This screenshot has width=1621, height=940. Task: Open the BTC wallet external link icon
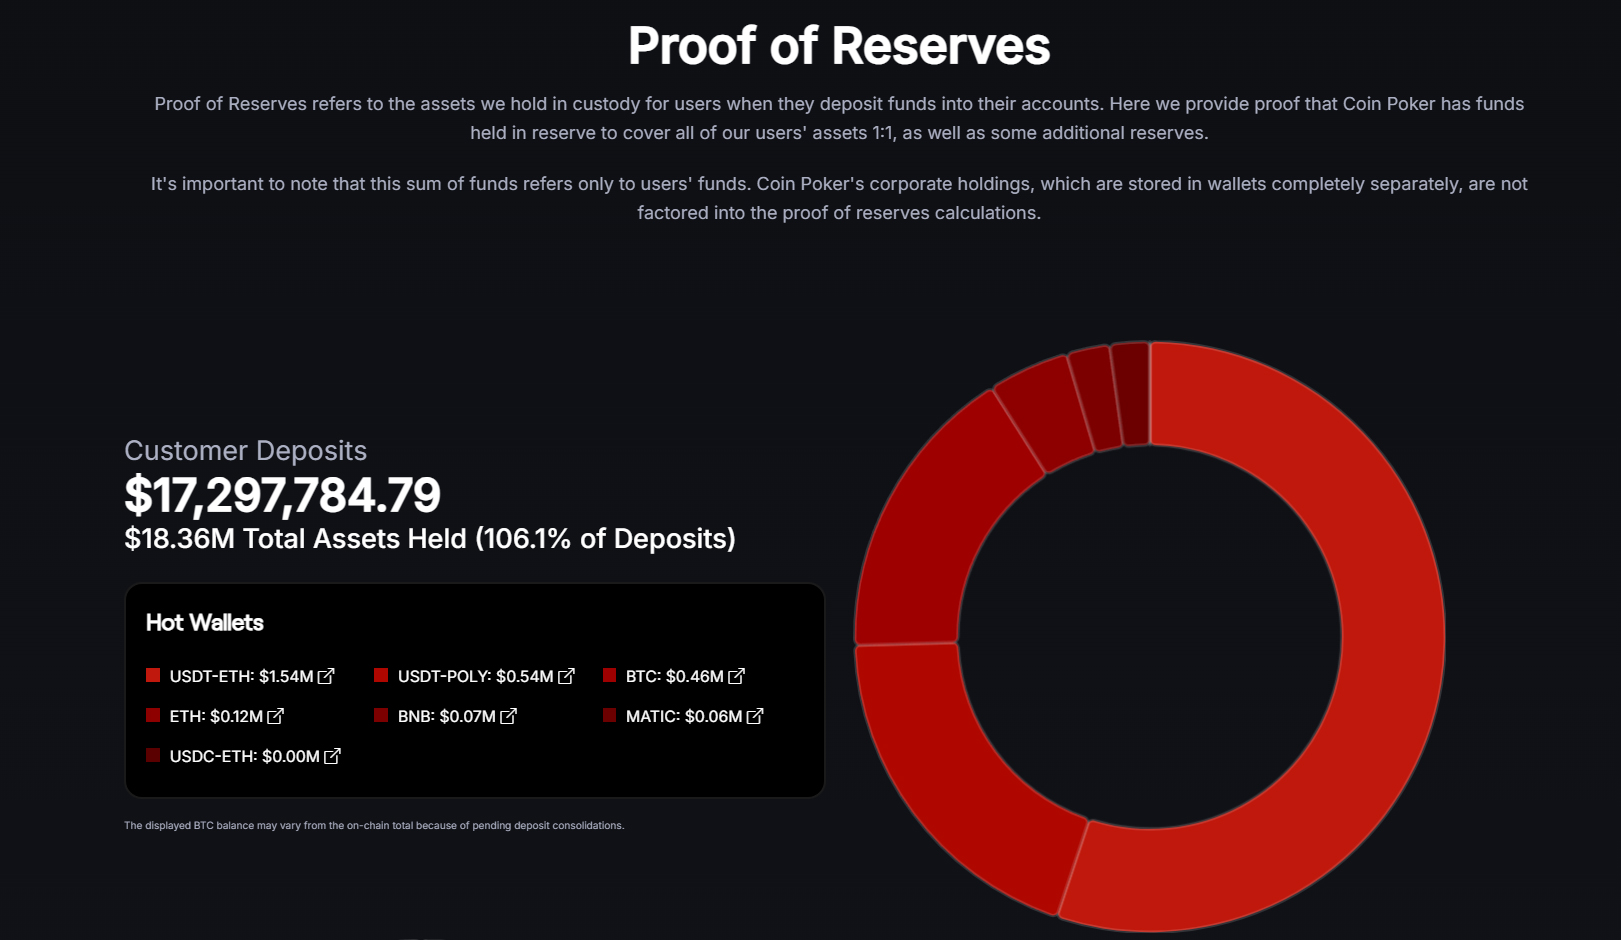[x=736, y=676]
